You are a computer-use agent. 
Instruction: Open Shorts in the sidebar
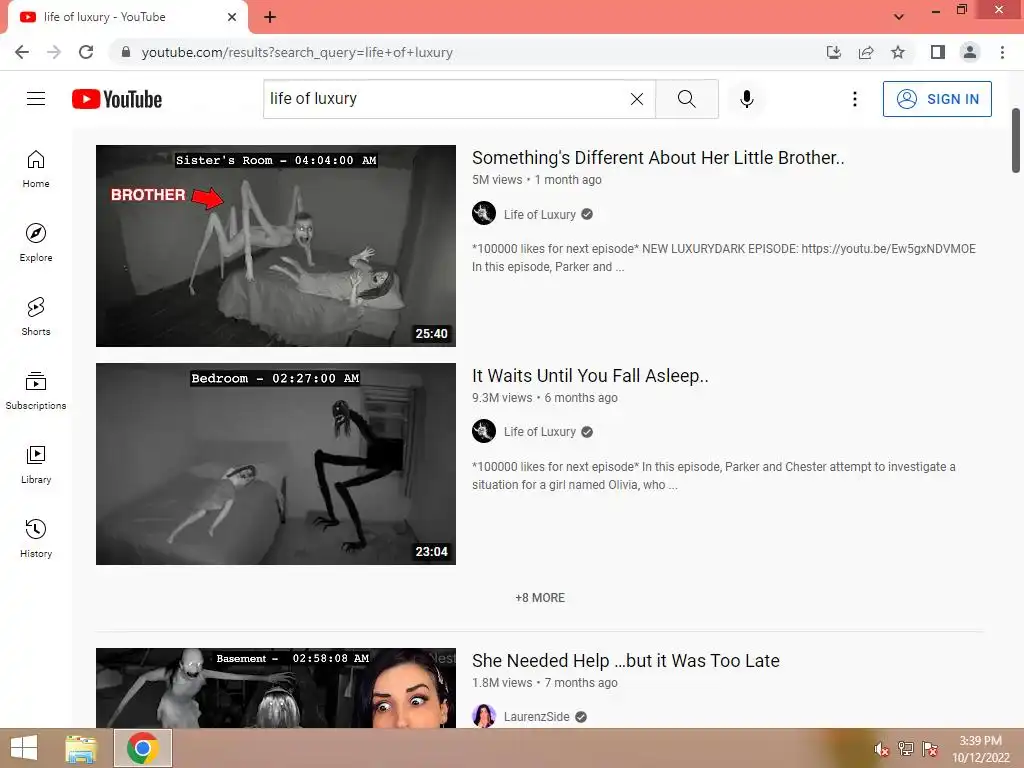[36, 317]
